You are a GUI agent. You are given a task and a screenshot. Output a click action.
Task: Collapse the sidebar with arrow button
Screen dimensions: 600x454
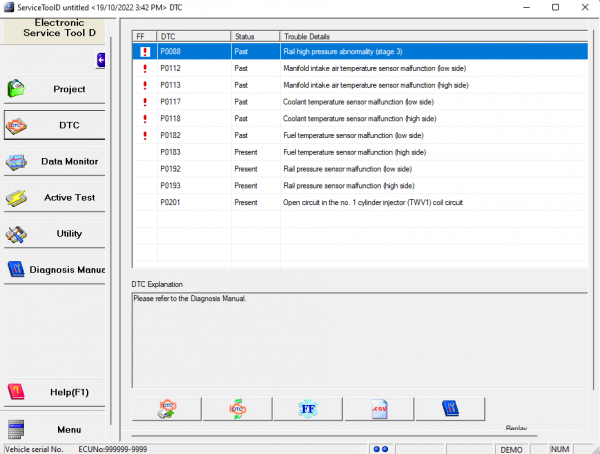coord(101,62)
